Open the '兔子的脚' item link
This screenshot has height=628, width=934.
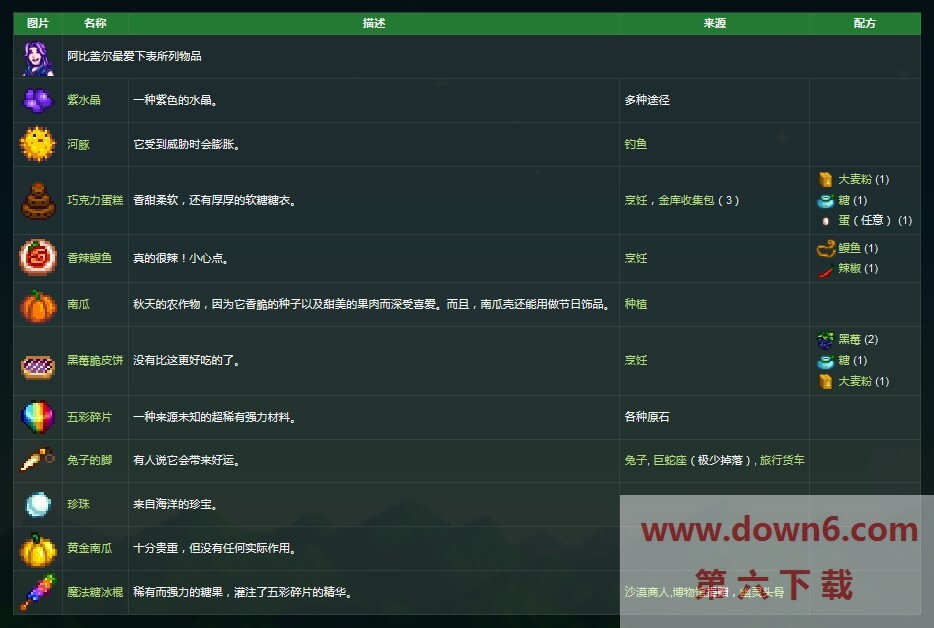[x=89, y=461]
